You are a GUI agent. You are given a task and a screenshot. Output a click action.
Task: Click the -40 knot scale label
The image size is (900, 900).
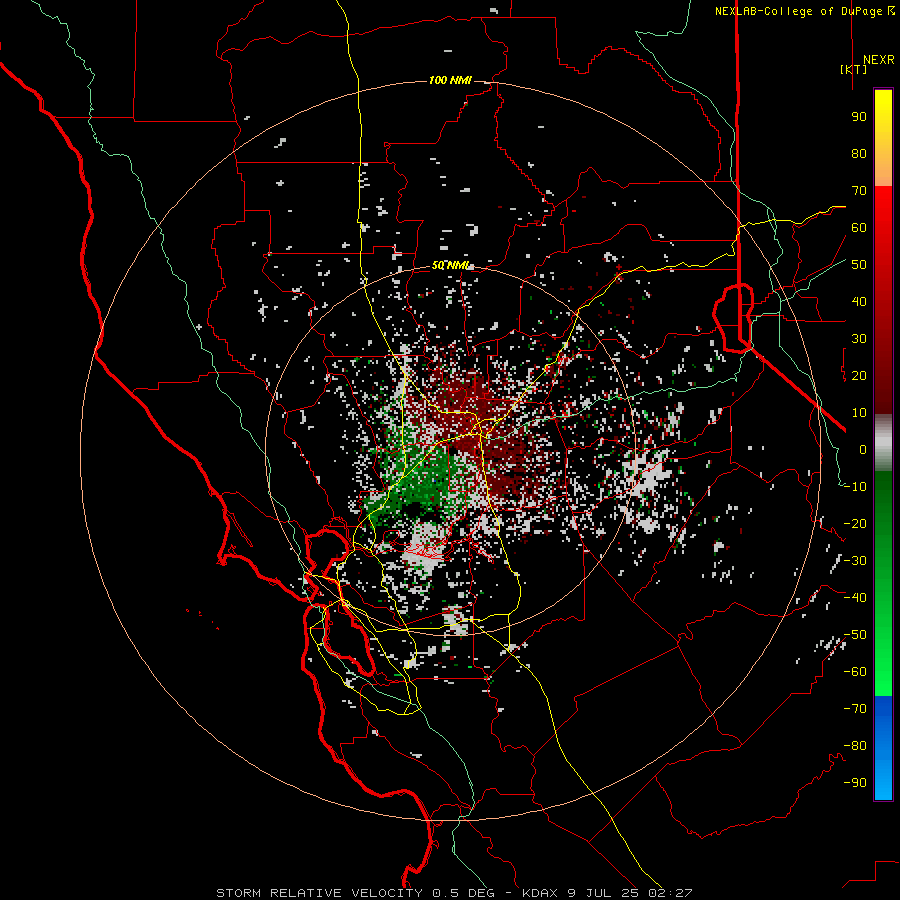click(855, 598)
